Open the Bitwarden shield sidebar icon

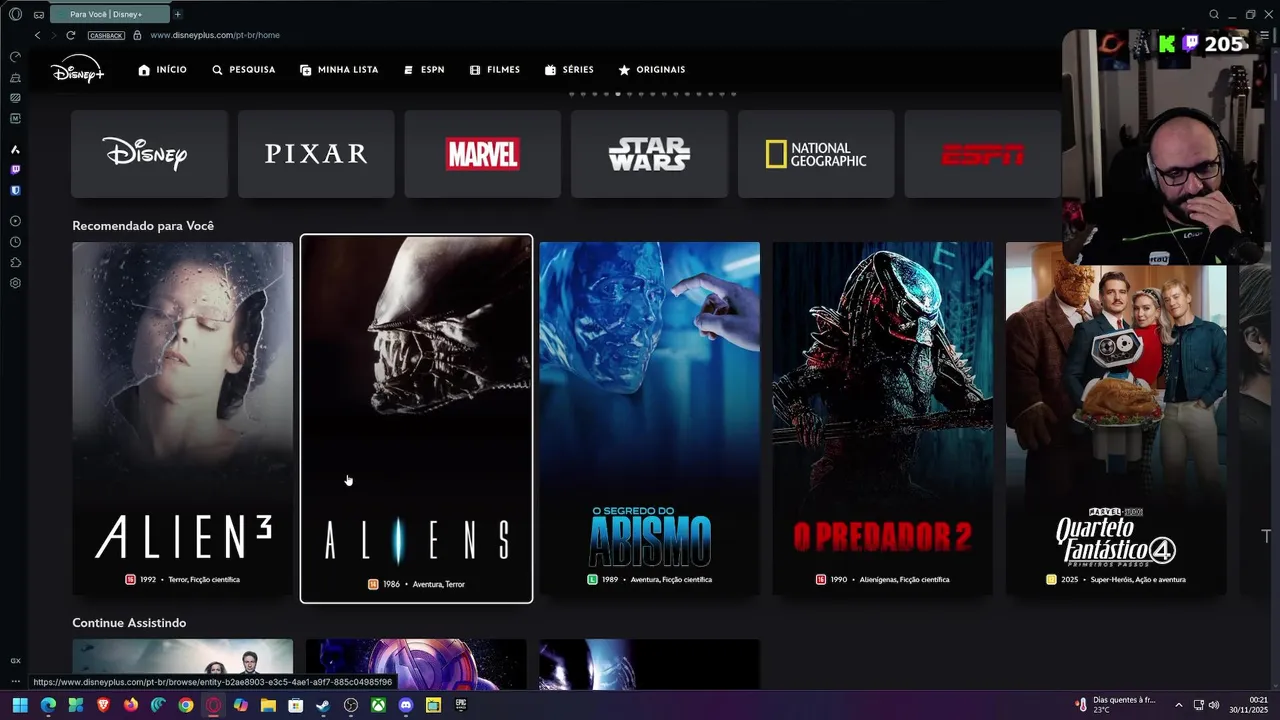point(15,190)
